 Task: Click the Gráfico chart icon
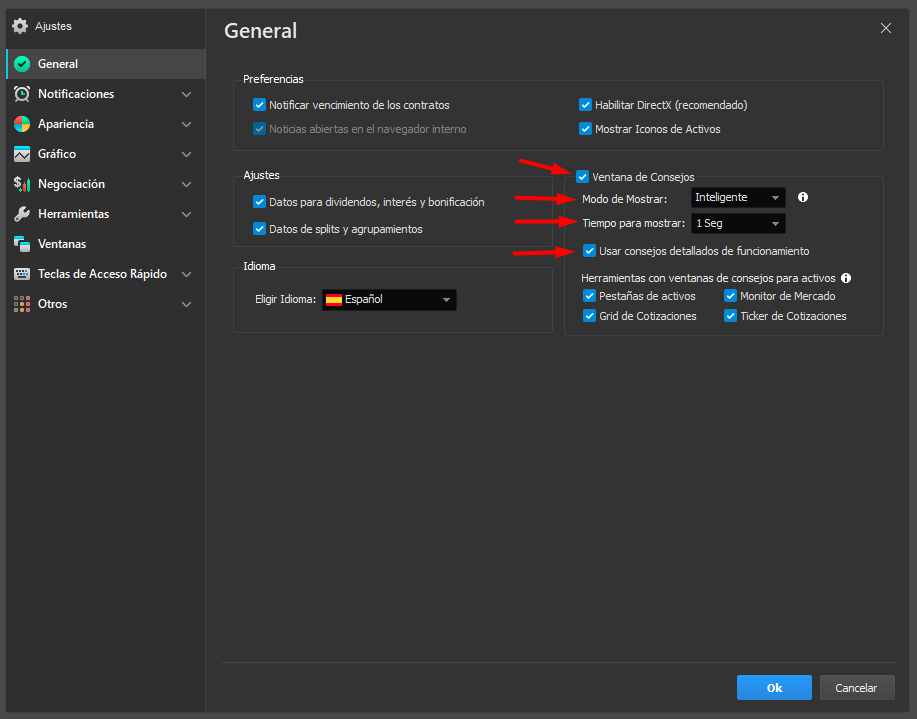click(x=21, y=154)
